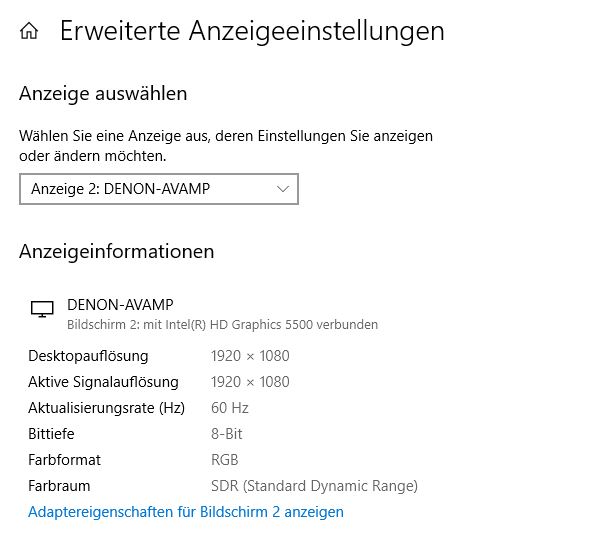Click the Farbformat label
Viewport: 591px width, 537px height.
[64, 460]
